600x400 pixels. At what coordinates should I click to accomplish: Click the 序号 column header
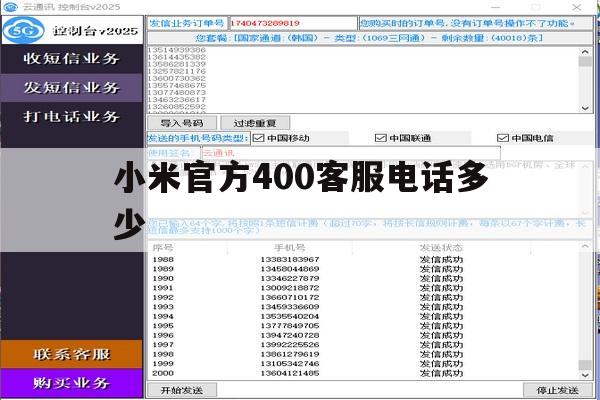tap(163, 248)
